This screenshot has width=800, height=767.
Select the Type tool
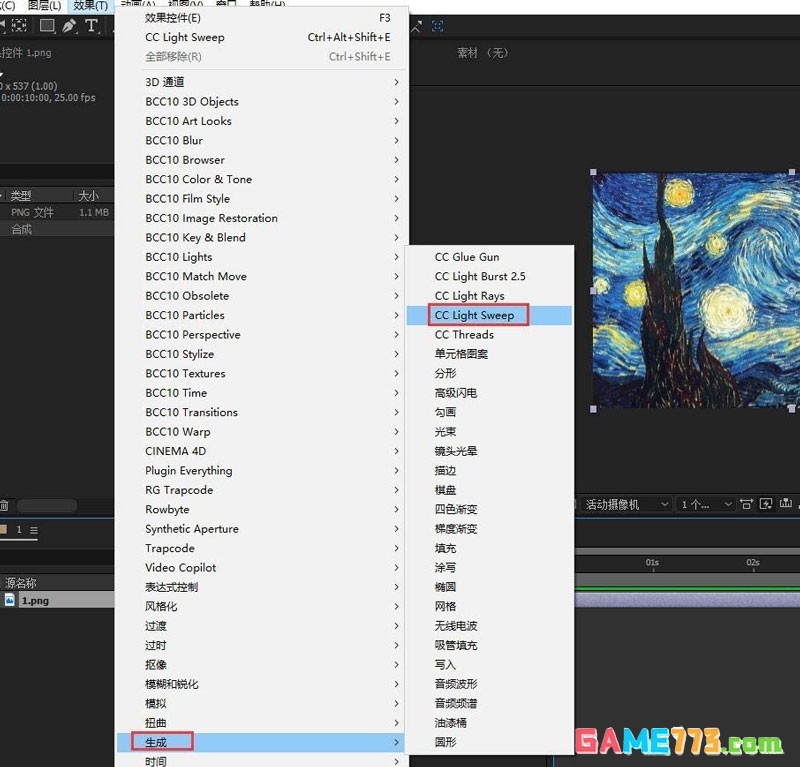coord(91,27)
